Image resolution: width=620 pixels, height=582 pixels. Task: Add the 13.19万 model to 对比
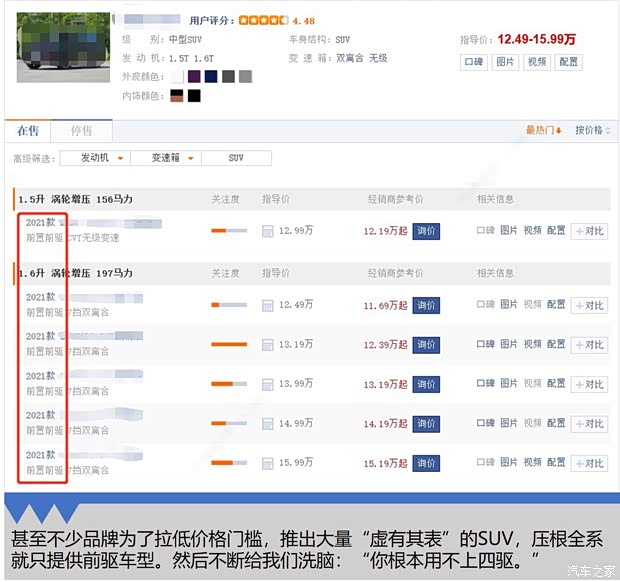click(589, 345)
